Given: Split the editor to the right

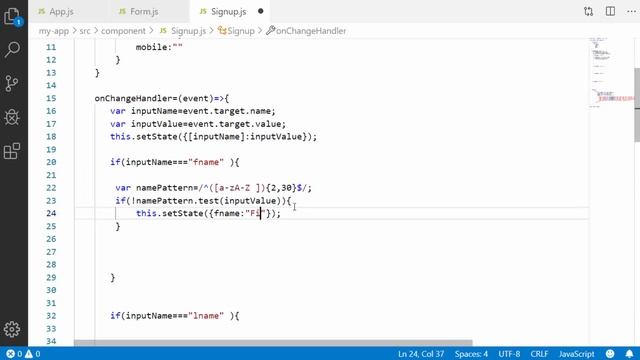Looking at the screenshot, I should point(610,11).
